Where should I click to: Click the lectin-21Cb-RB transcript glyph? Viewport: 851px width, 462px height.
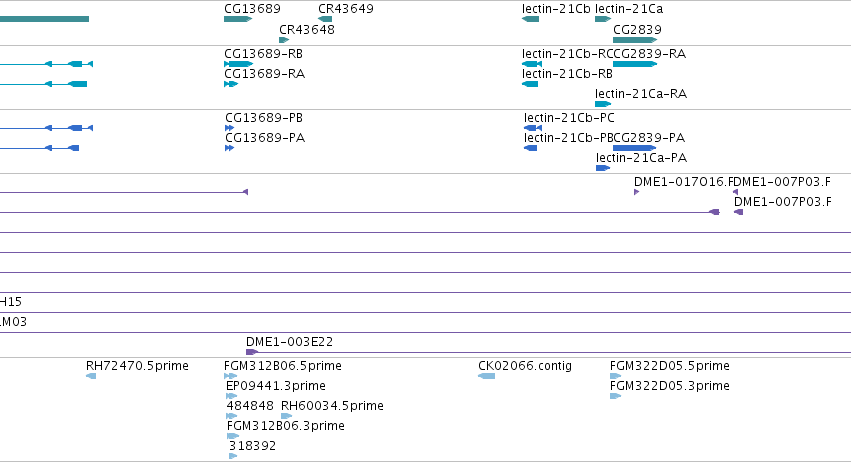click(x=530, y=84)
